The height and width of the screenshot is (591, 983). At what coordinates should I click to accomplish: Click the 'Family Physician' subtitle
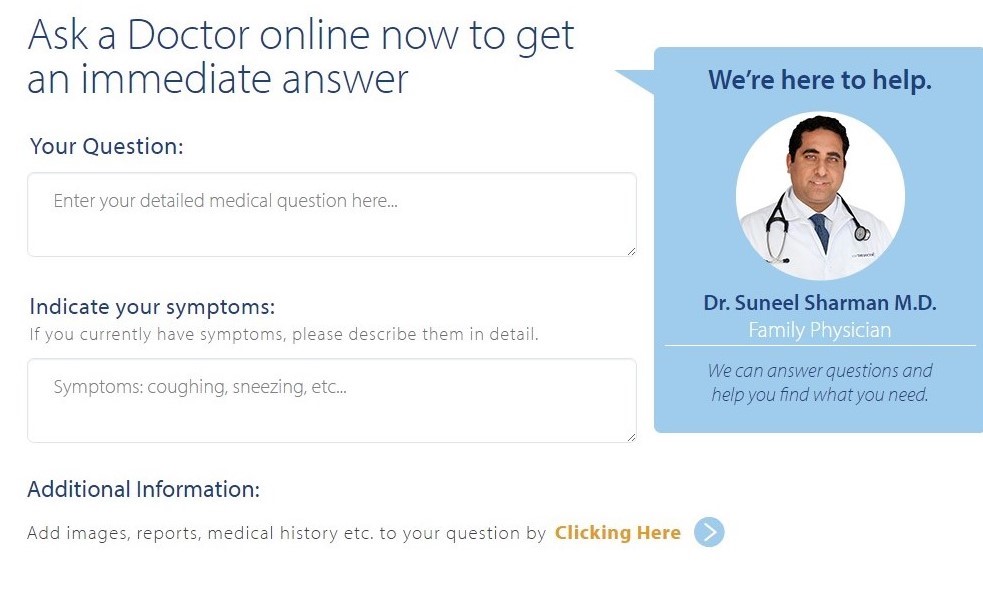820,330
